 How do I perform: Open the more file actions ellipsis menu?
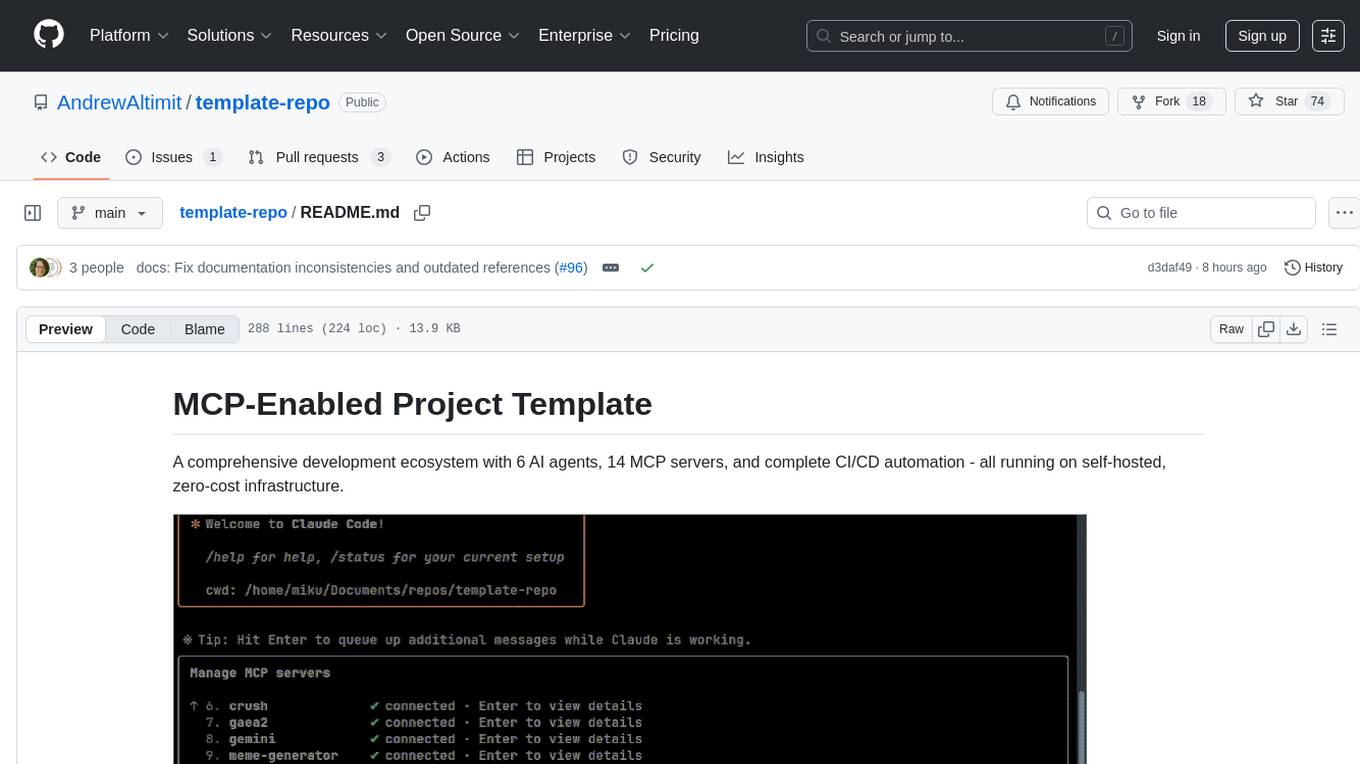point(1345,213)
